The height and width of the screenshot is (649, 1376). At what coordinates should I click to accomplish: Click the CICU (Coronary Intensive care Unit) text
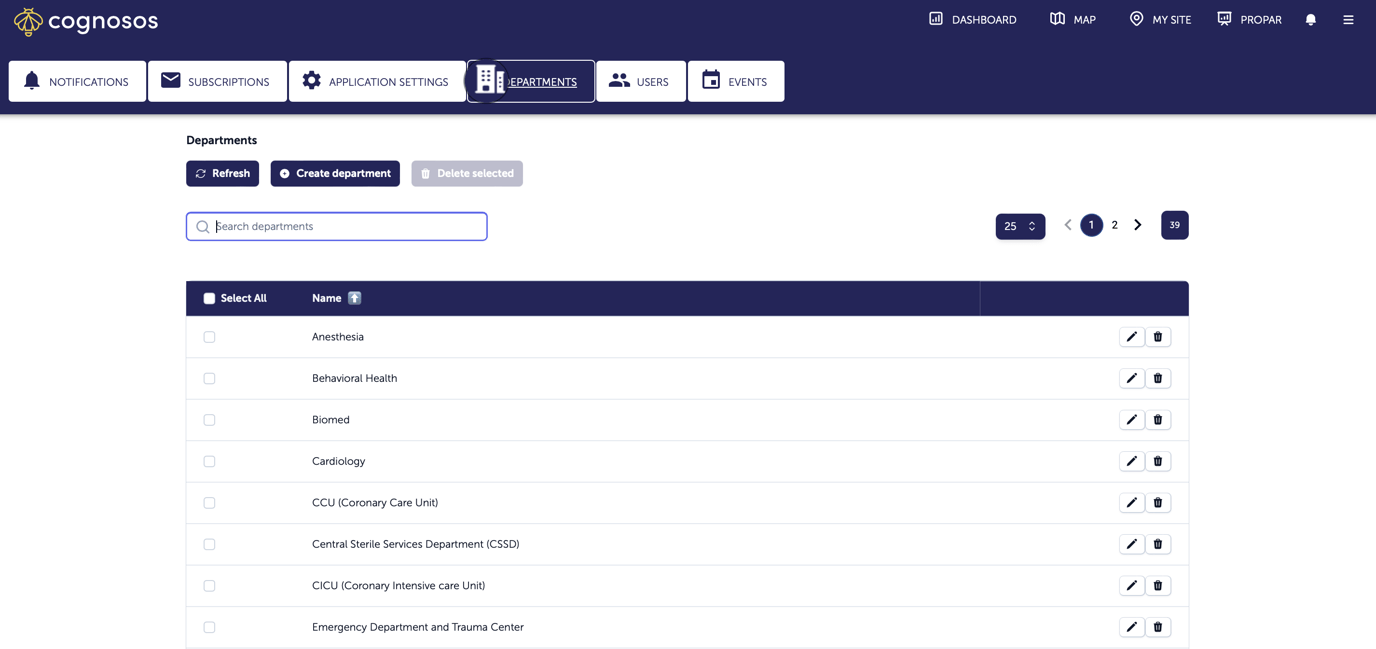pyautogui.click(x=399, y=586)
